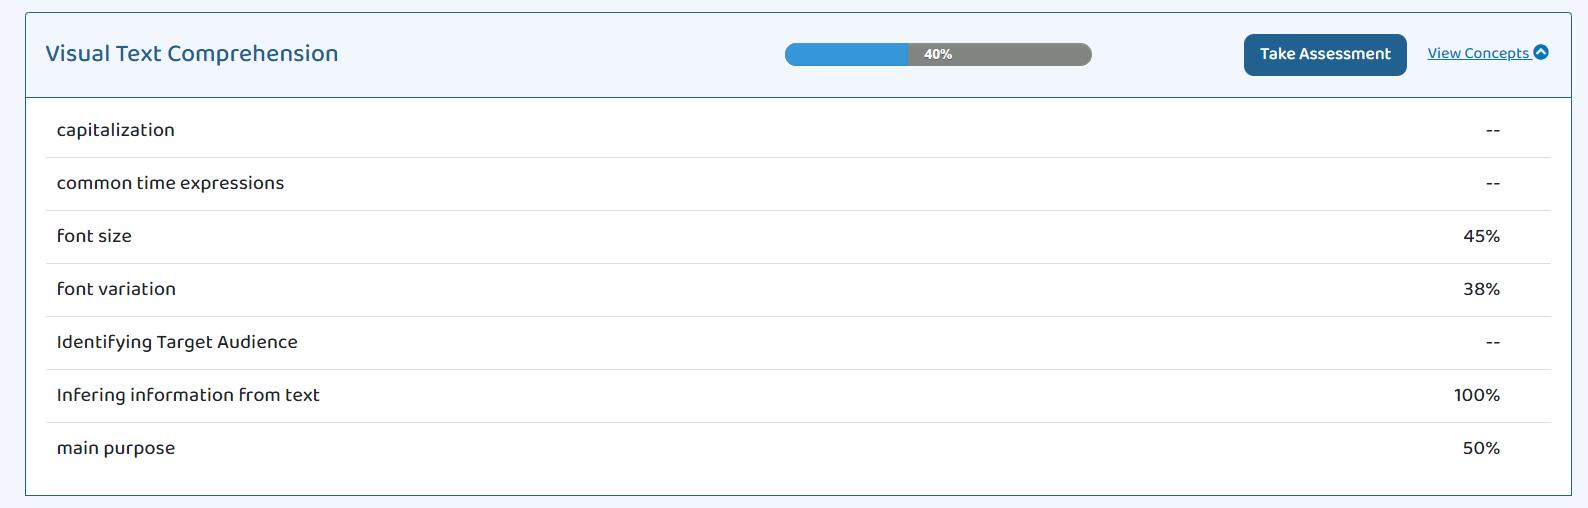This screenshot has width=1588, height=508.
Task: Click the 40% progress bar label
Action: [x=938, y=54]
